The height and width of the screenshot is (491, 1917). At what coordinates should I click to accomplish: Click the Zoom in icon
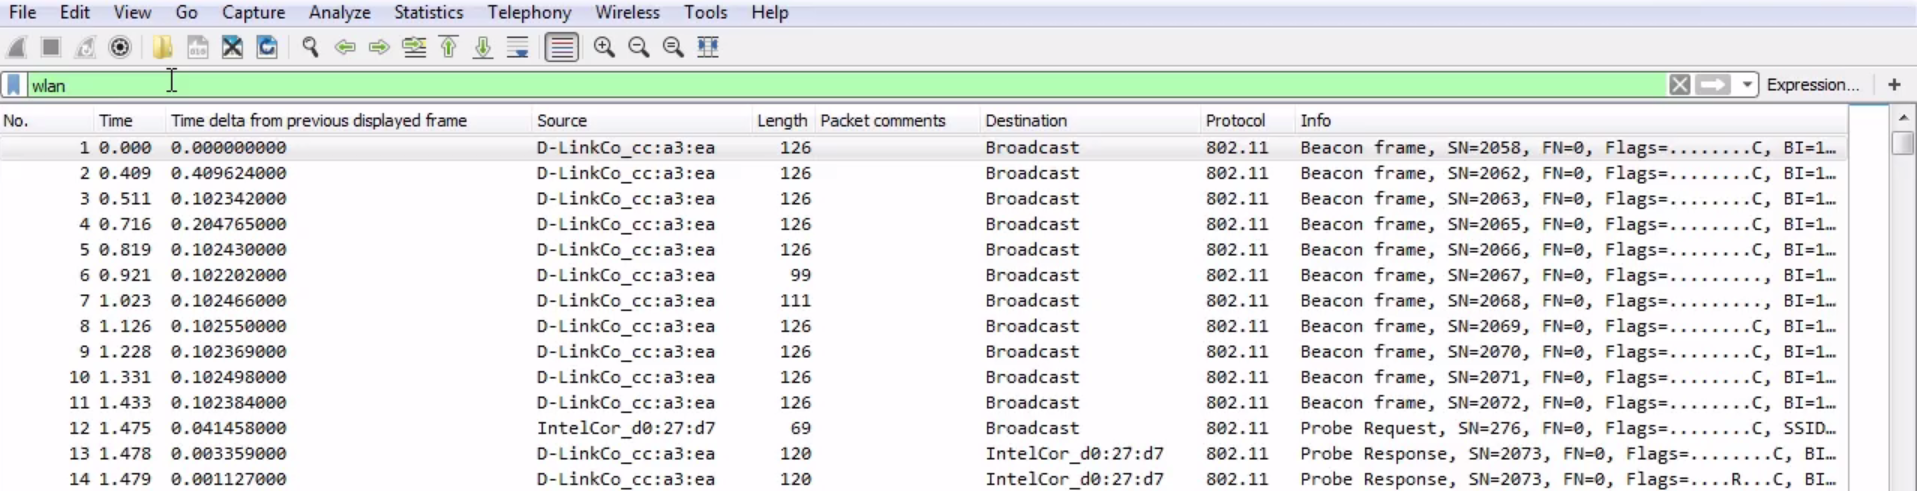pos(604,47)
